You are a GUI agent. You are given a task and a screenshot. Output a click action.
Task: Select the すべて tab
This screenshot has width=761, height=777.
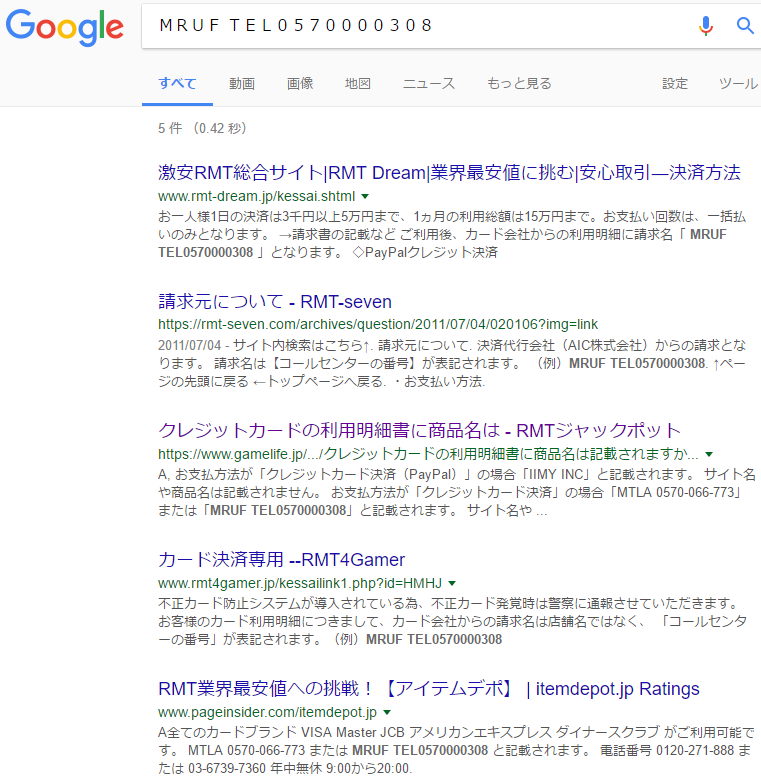177,84
